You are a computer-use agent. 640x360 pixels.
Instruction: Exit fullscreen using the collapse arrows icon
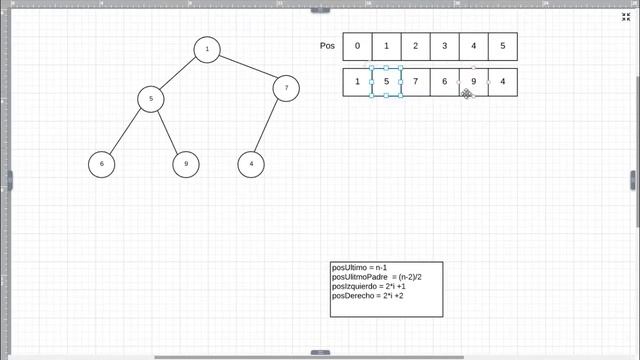pyautogui.click(x=626, y=17)
